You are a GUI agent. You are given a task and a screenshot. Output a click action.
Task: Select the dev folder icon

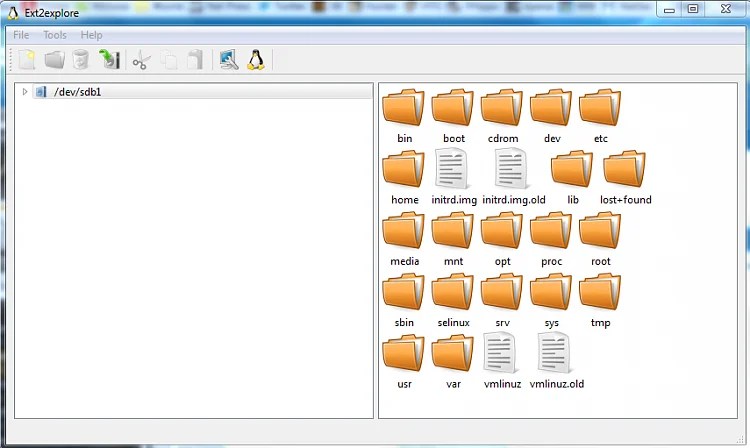551,108
